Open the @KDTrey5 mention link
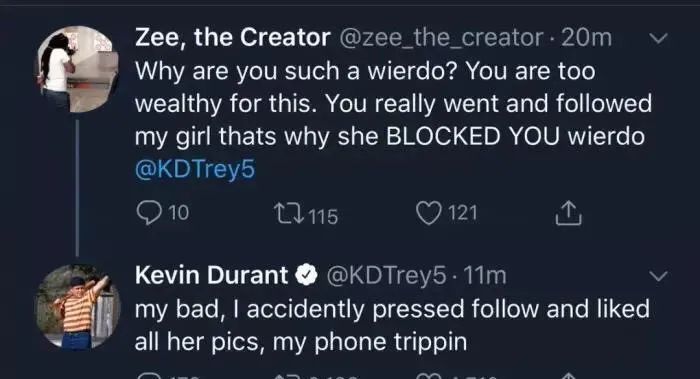This screenshot has height=379, width=700. click(x=195, y=169)
